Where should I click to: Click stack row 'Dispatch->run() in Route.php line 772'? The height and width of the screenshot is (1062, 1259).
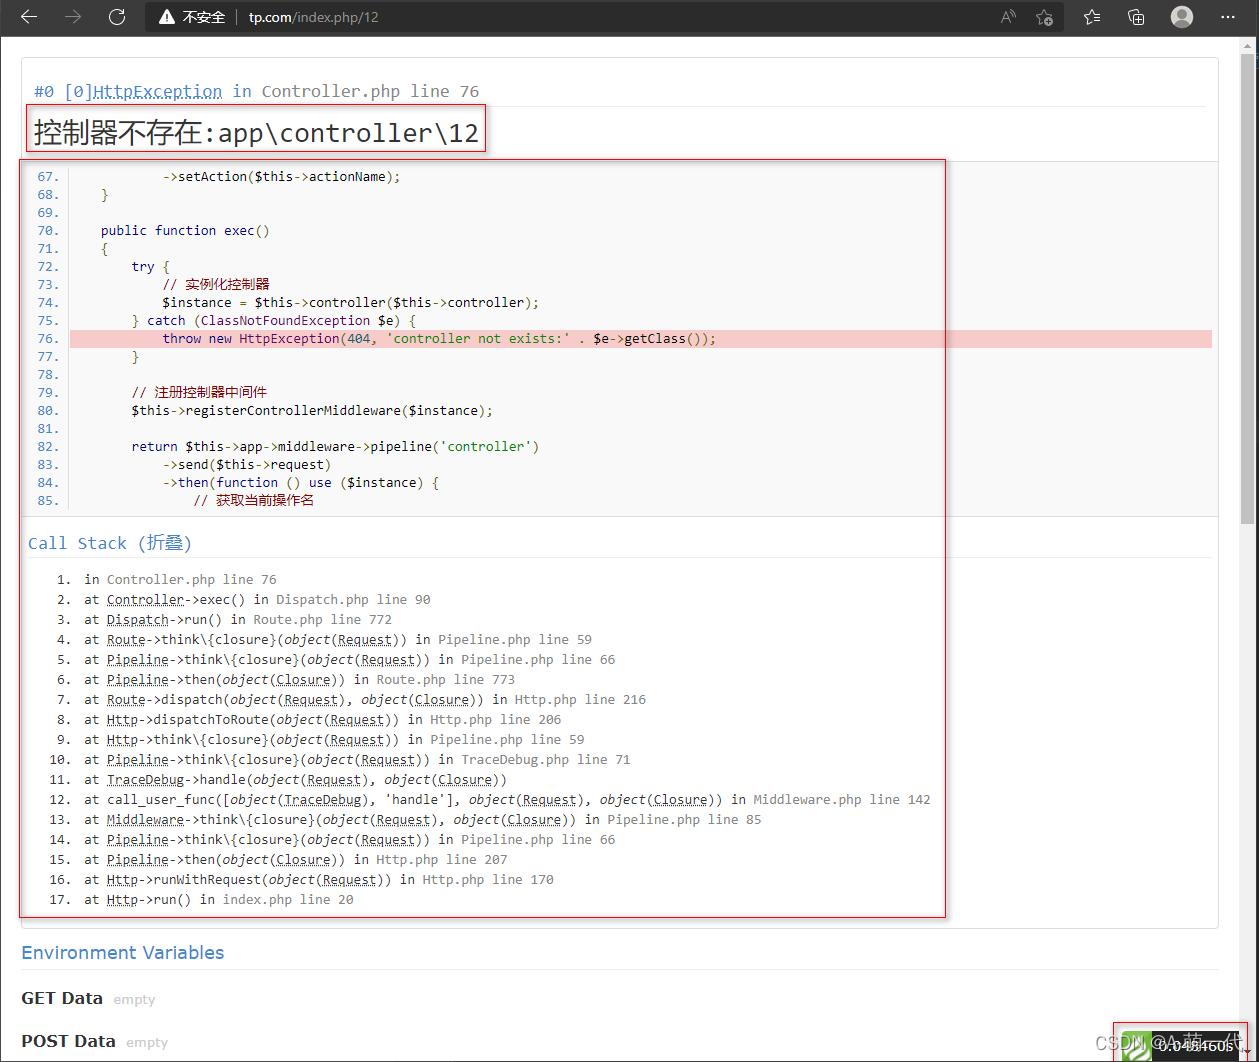238,620
